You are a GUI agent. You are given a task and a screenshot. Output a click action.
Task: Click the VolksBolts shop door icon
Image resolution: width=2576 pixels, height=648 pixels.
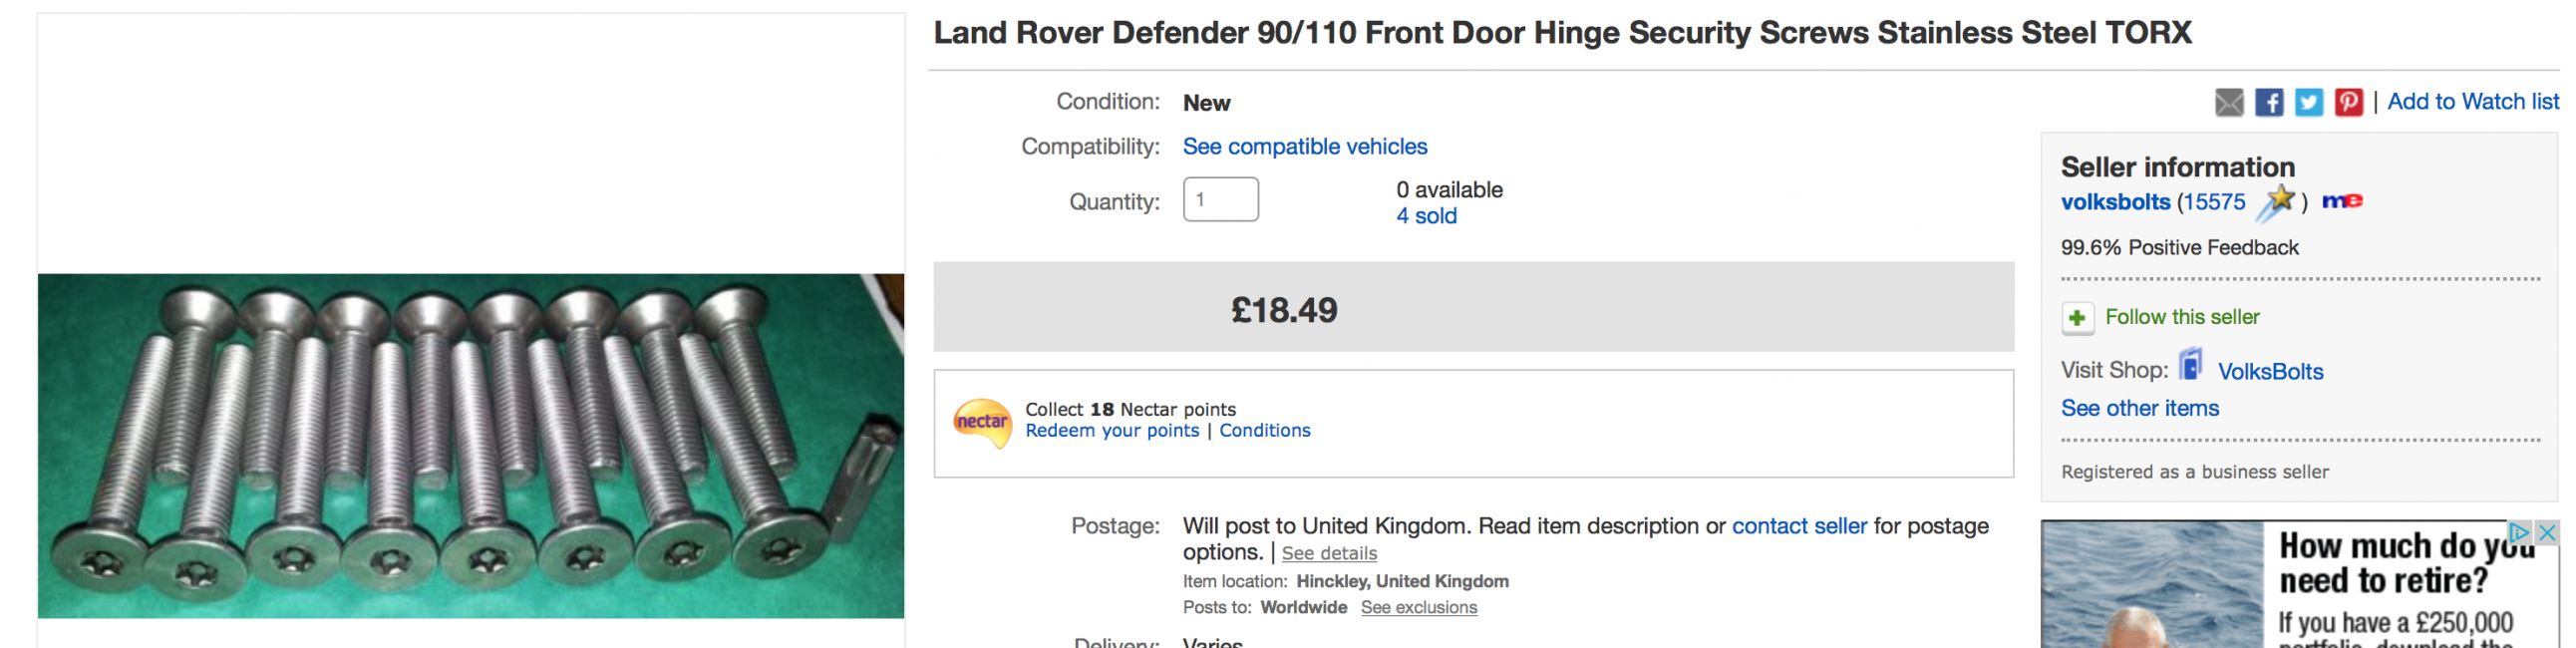pyautogui.click(x=2190, y=365)
